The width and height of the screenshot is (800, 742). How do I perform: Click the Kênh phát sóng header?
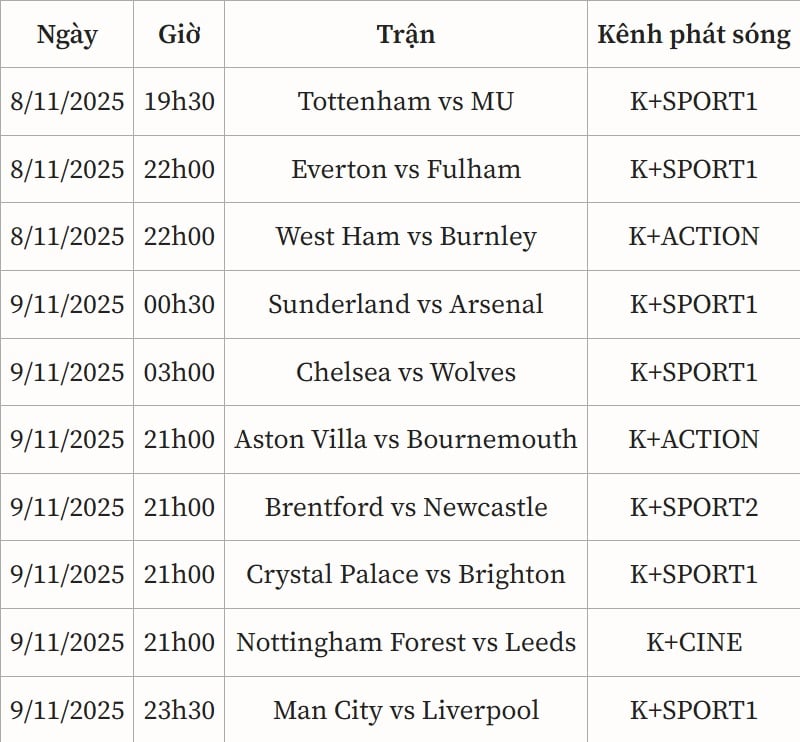[693, 34]
